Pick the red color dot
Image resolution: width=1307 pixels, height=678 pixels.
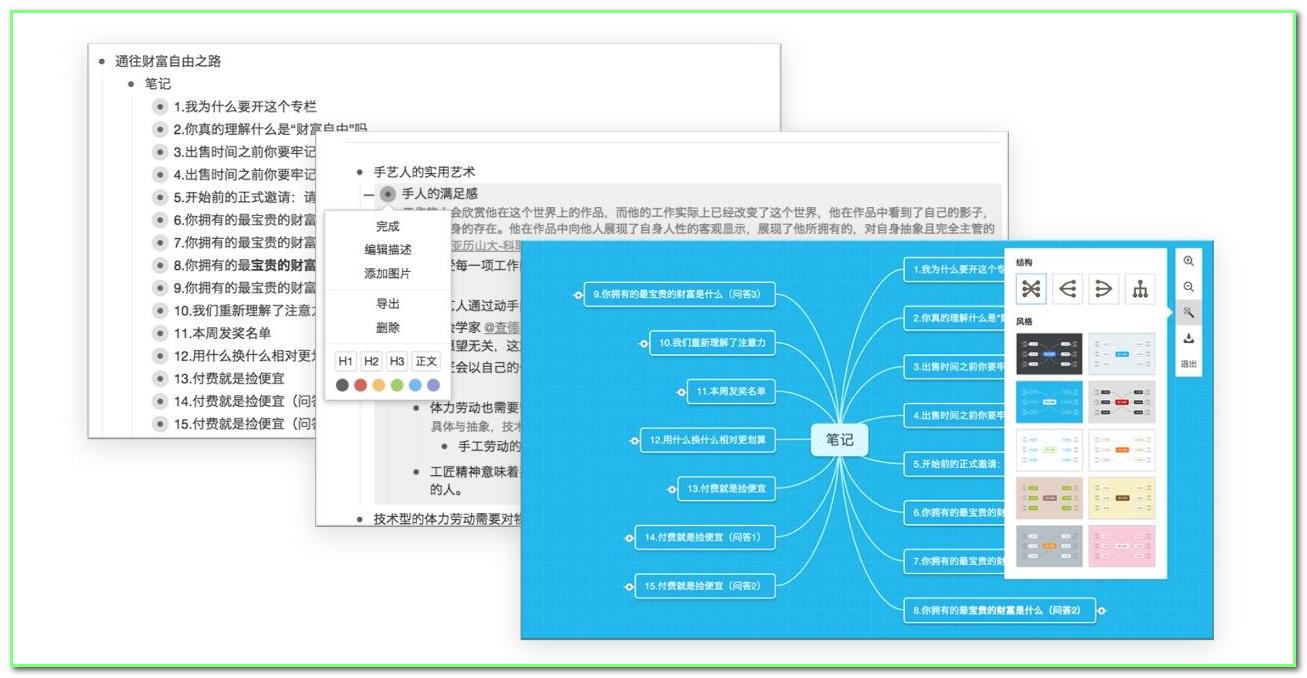click(x=360, y=384)
